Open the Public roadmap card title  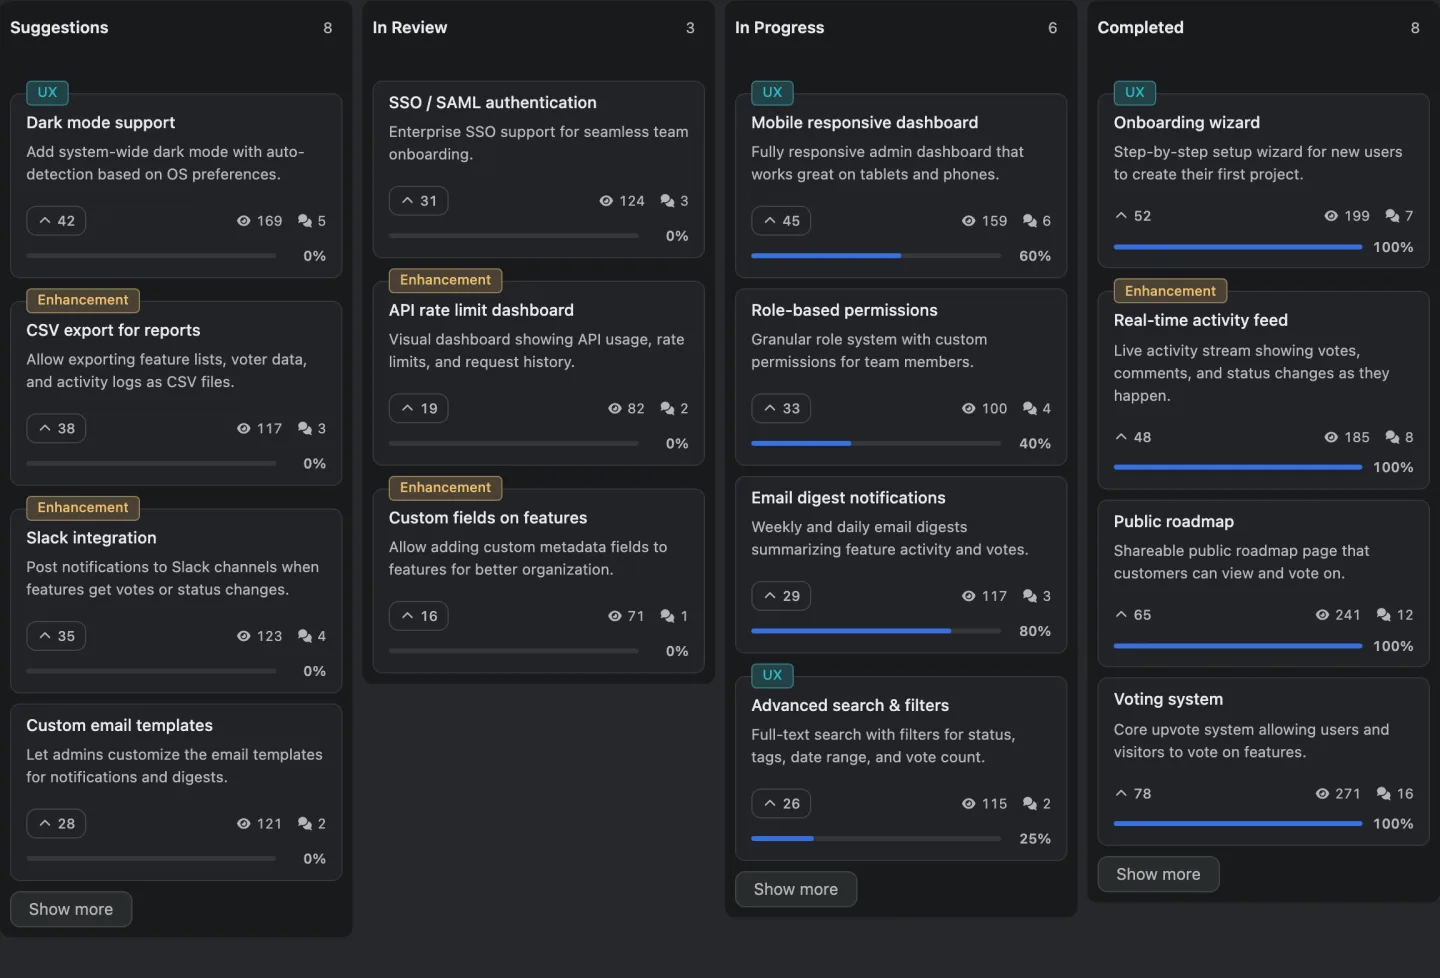coord(1174,521)
